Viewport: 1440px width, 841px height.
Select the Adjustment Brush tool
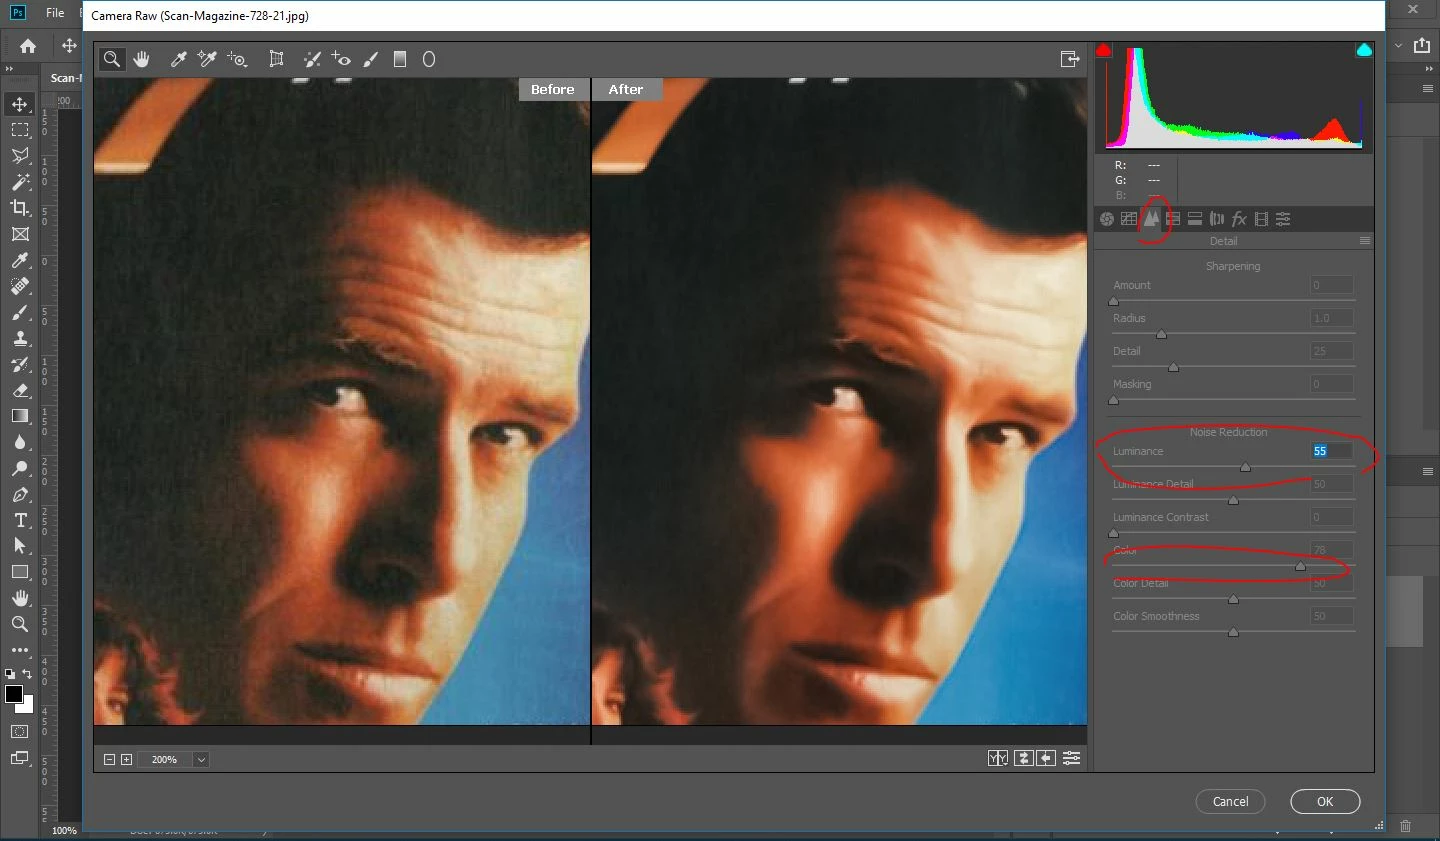coord(371,59)
